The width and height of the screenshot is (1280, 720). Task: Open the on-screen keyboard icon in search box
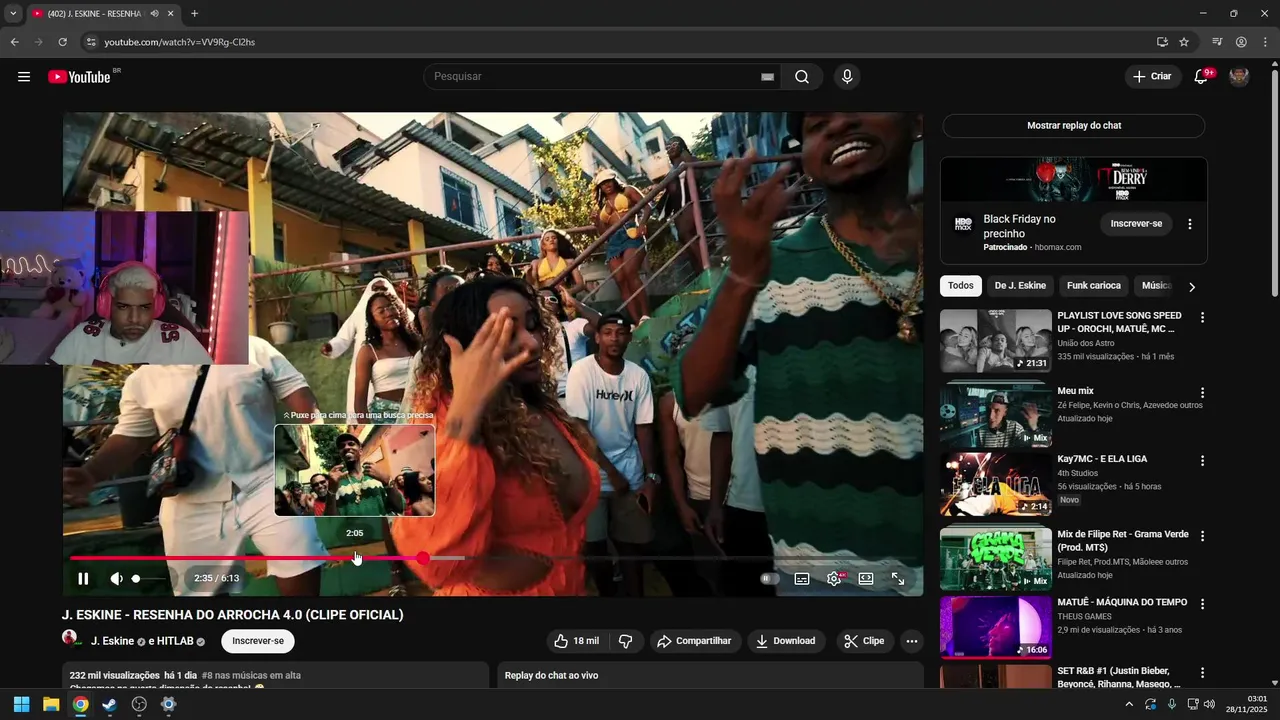(768, 77)
